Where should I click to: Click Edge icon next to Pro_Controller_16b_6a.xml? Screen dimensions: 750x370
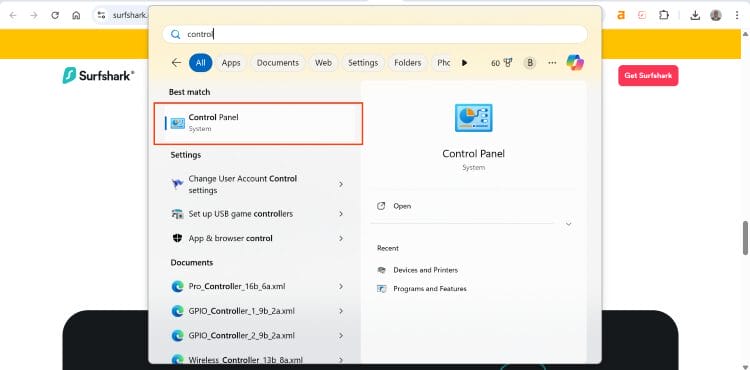[x=177, y=286]
